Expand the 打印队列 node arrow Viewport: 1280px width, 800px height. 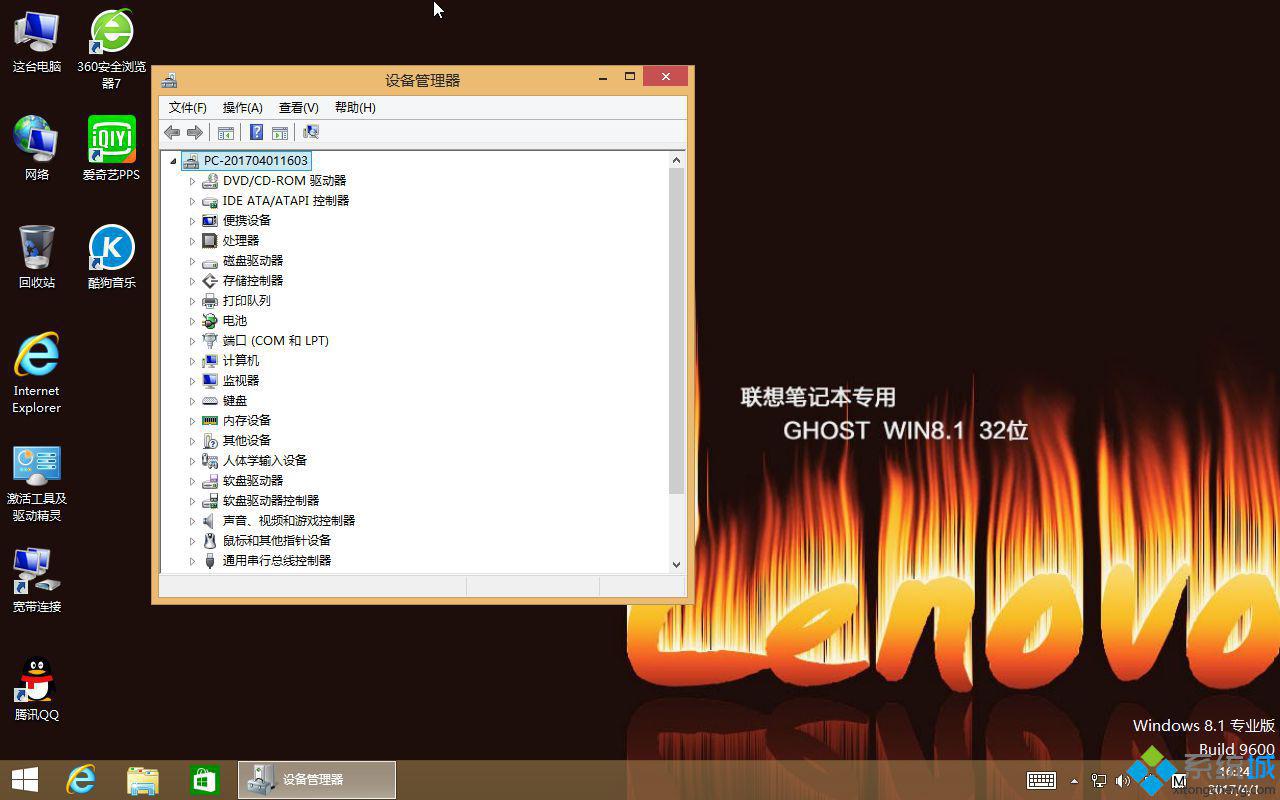coord(193,301)
